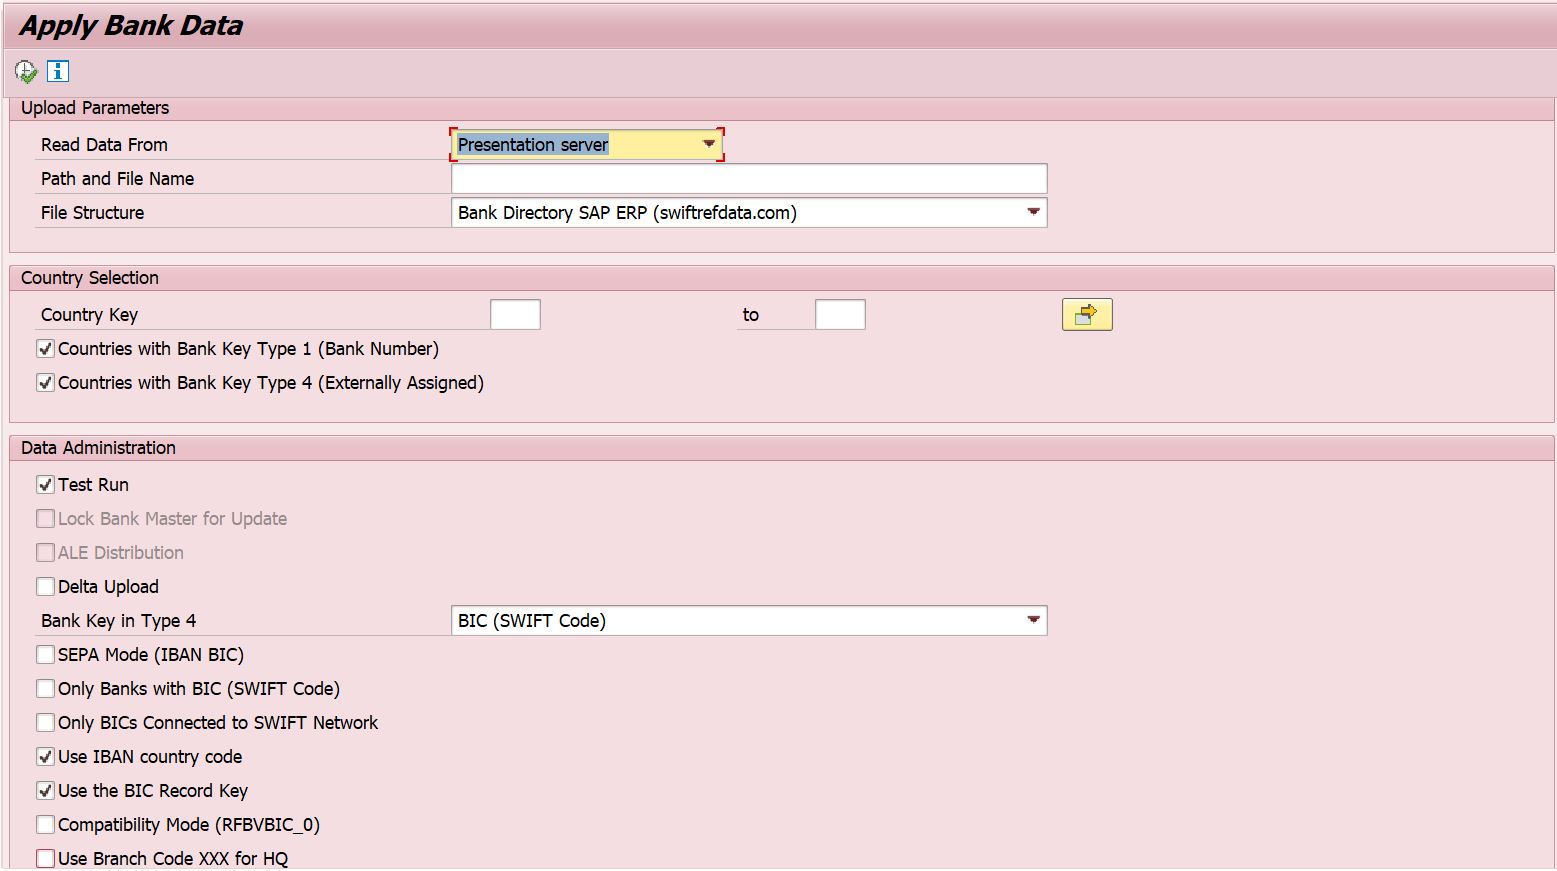Uncheck Countries with Bank Key Type 4
This screenshot has width=1557, height=871.
45,382
